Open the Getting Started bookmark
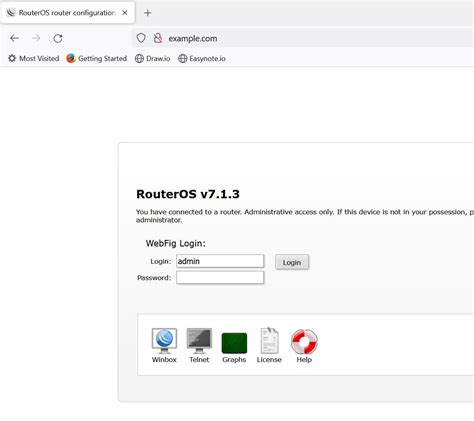The image size is (474, 421). coord(97,58)
